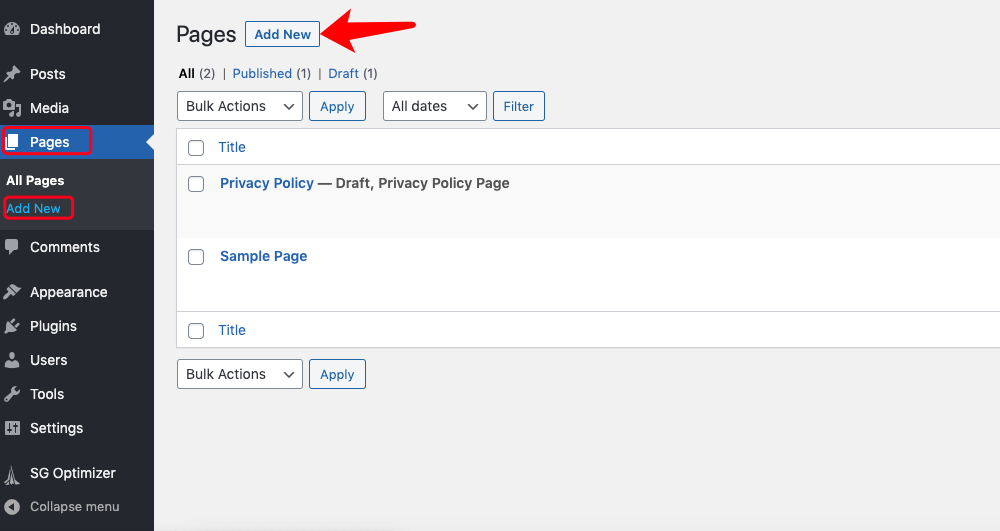Toggle select-all checkbox in top header
Screen dimensions: 1000x531
tap(196, 148)
